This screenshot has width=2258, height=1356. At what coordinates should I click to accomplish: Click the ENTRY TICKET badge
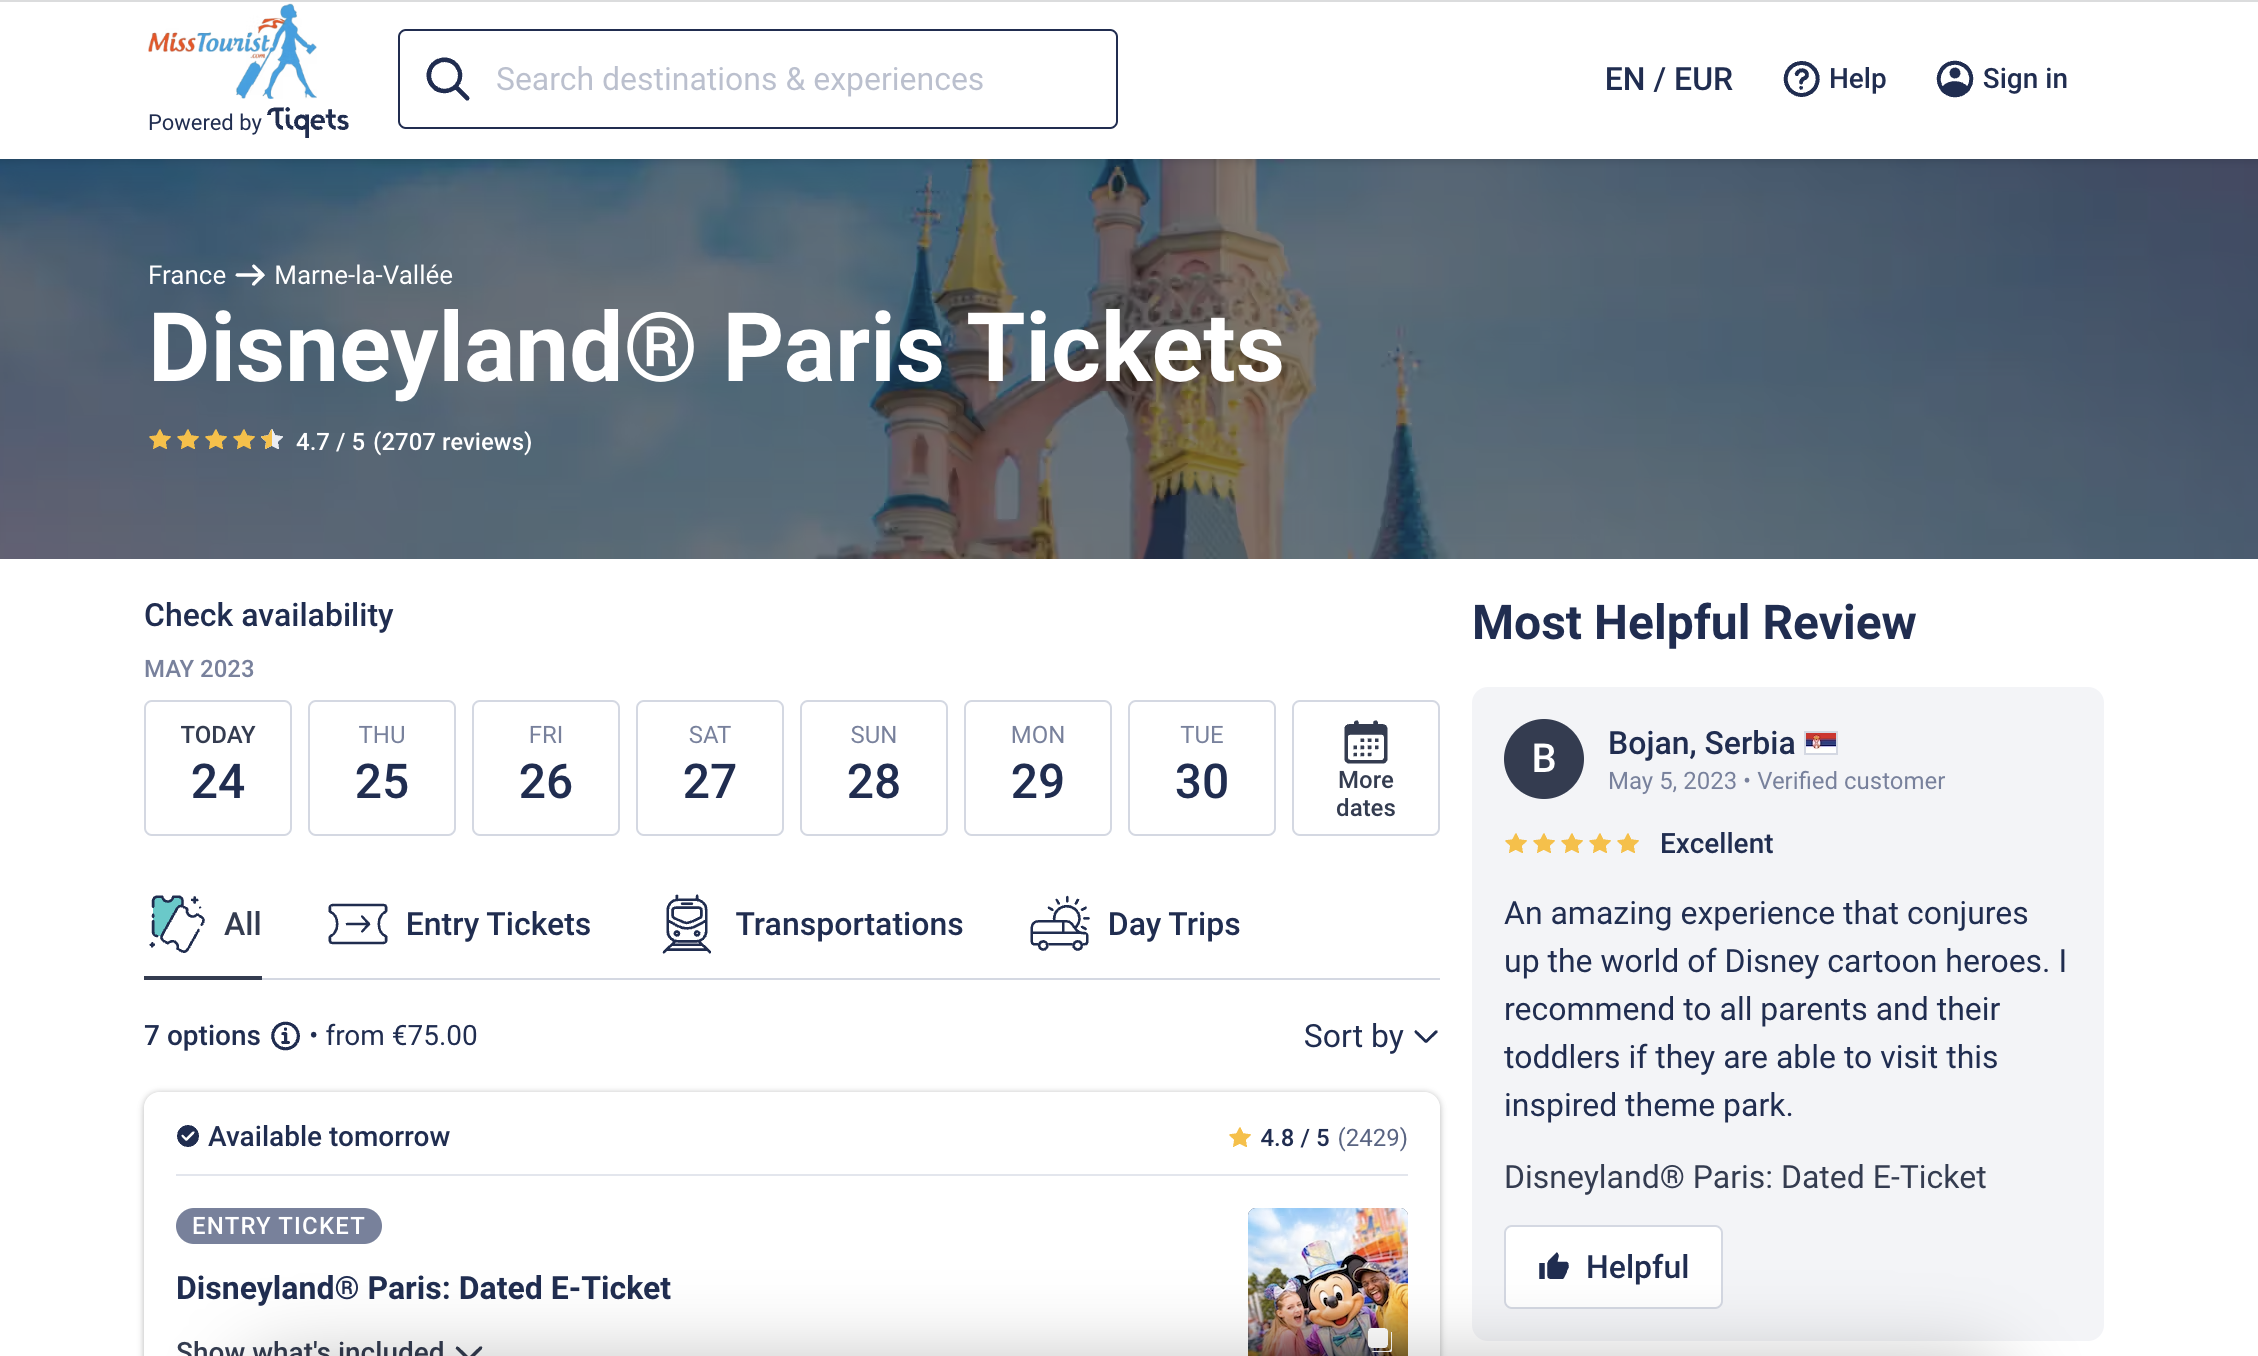(279, 1226)
